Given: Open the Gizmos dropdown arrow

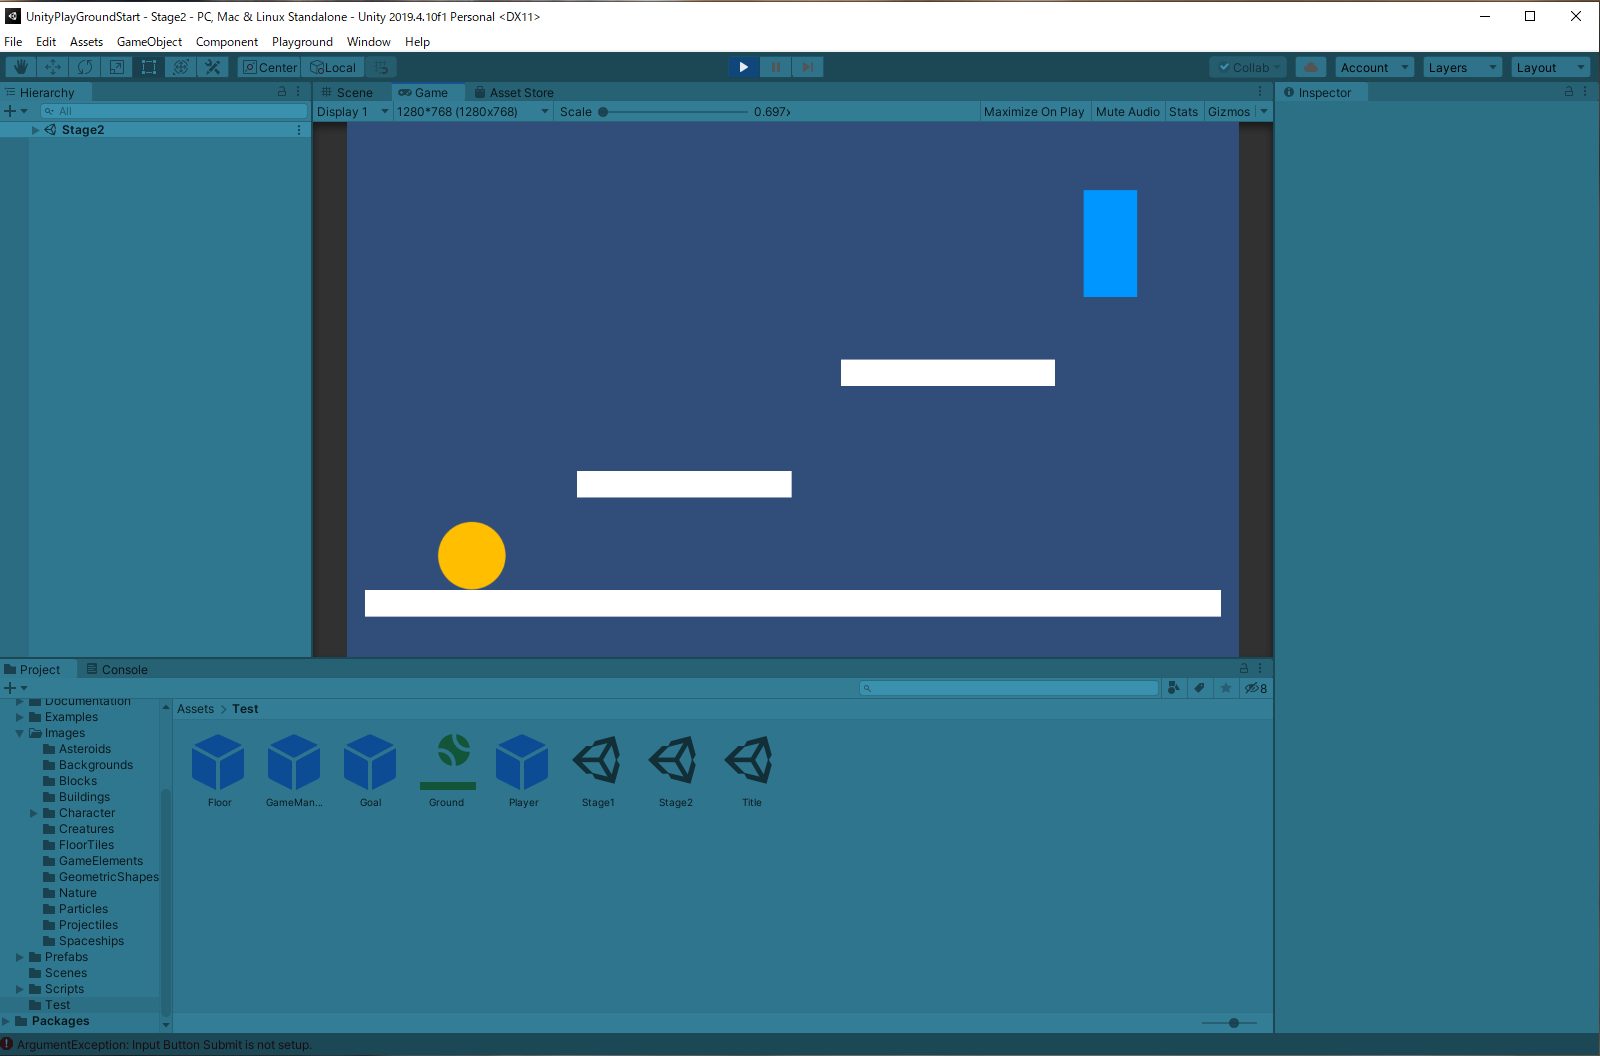Looking at the screenshot, I should click(x=1264, y=111).
